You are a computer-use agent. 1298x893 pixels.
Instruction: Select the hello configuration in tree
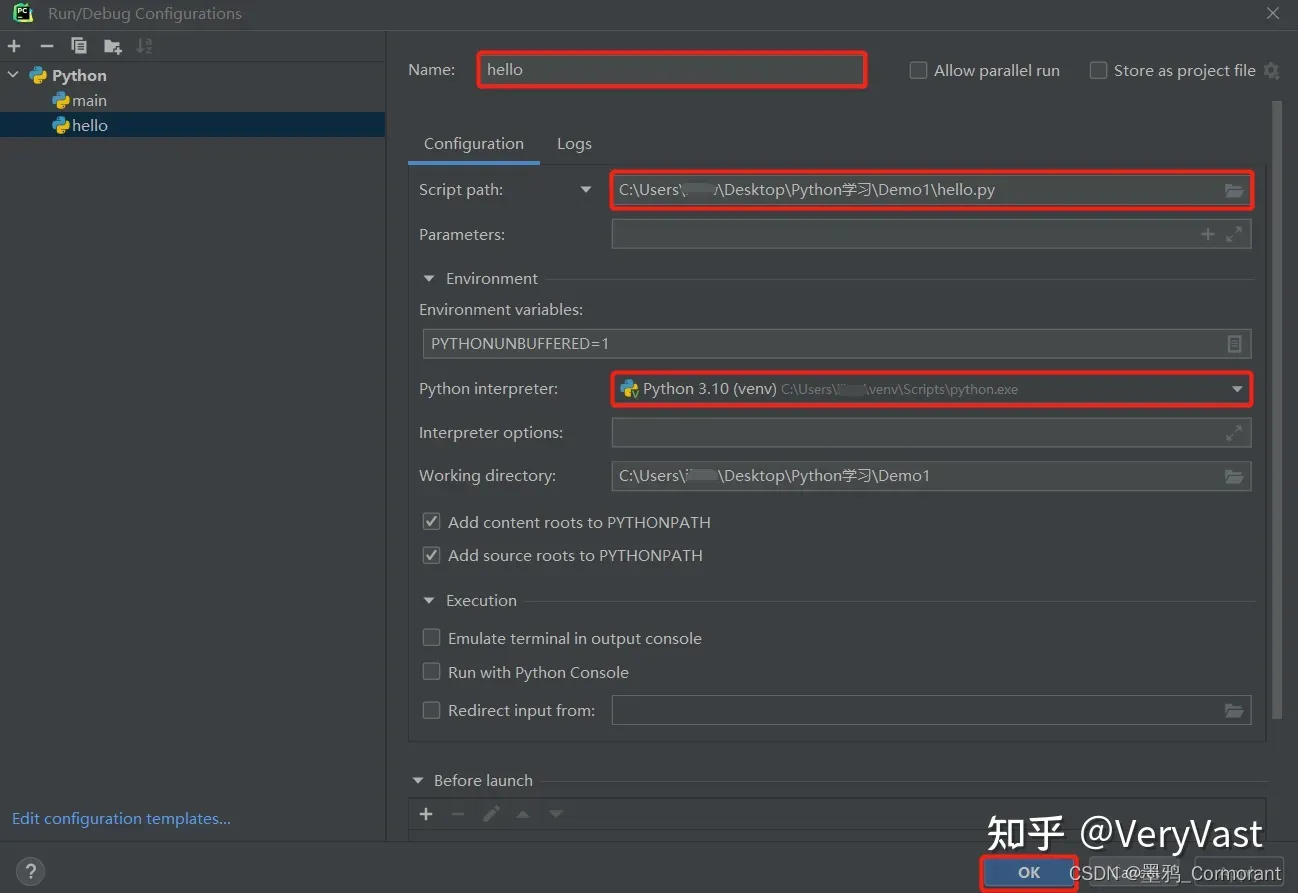click(x=192, y=125)
